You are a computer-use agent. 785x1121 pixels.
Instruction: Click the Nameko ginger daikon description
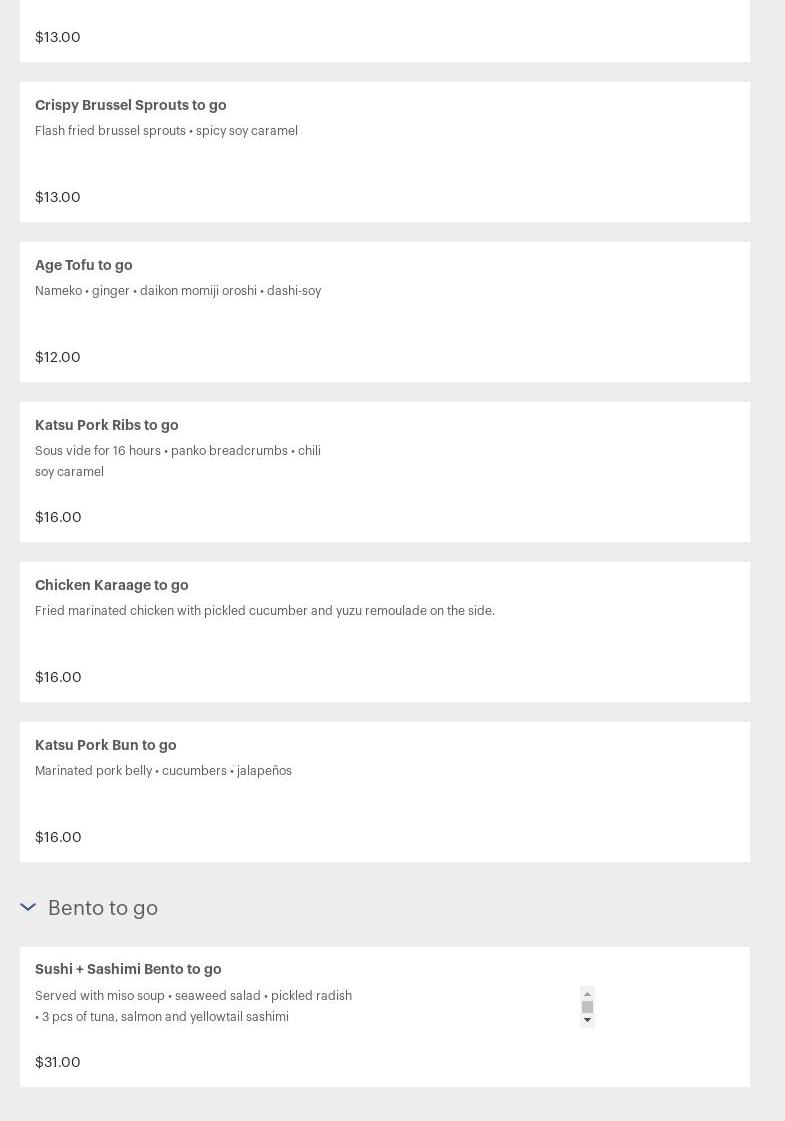178,290
